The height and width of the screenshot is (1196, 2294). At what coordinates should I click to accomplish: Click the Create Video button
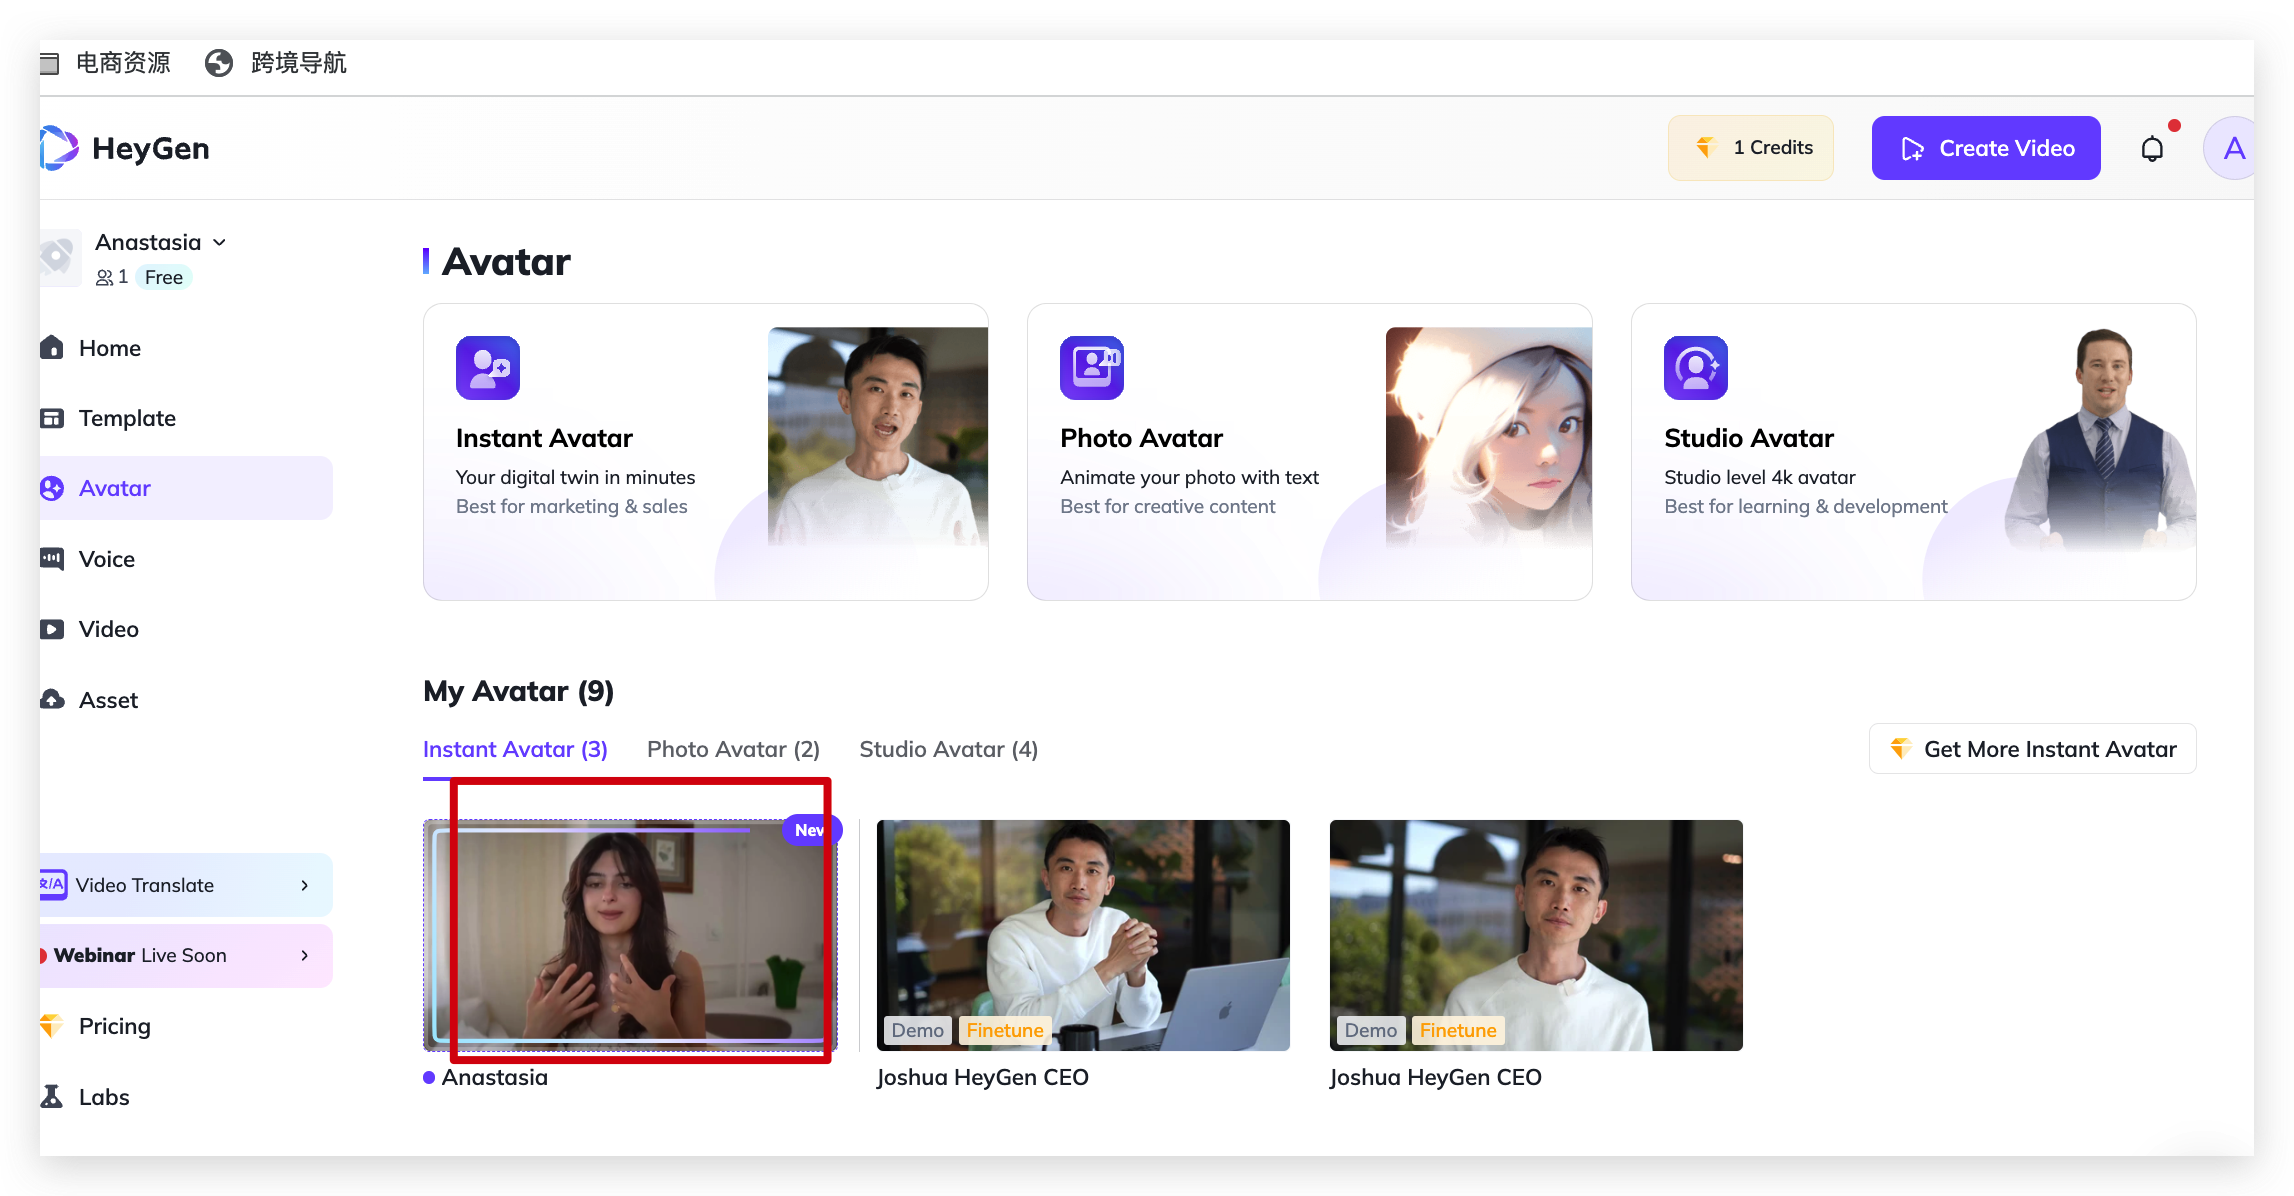pos(1986,148)
